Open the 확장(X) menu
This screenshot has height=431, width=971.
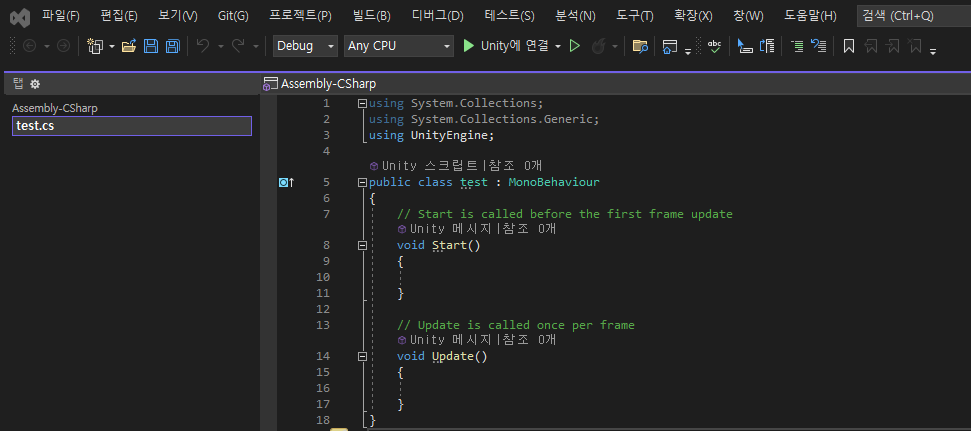click(694, 16)
